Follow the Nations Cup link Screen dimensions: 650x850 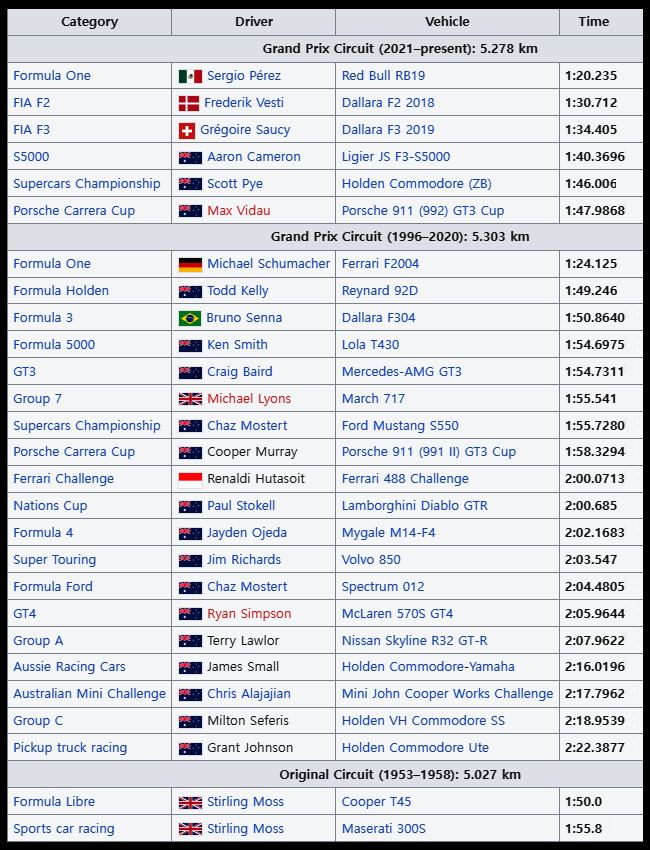point(50,506)
